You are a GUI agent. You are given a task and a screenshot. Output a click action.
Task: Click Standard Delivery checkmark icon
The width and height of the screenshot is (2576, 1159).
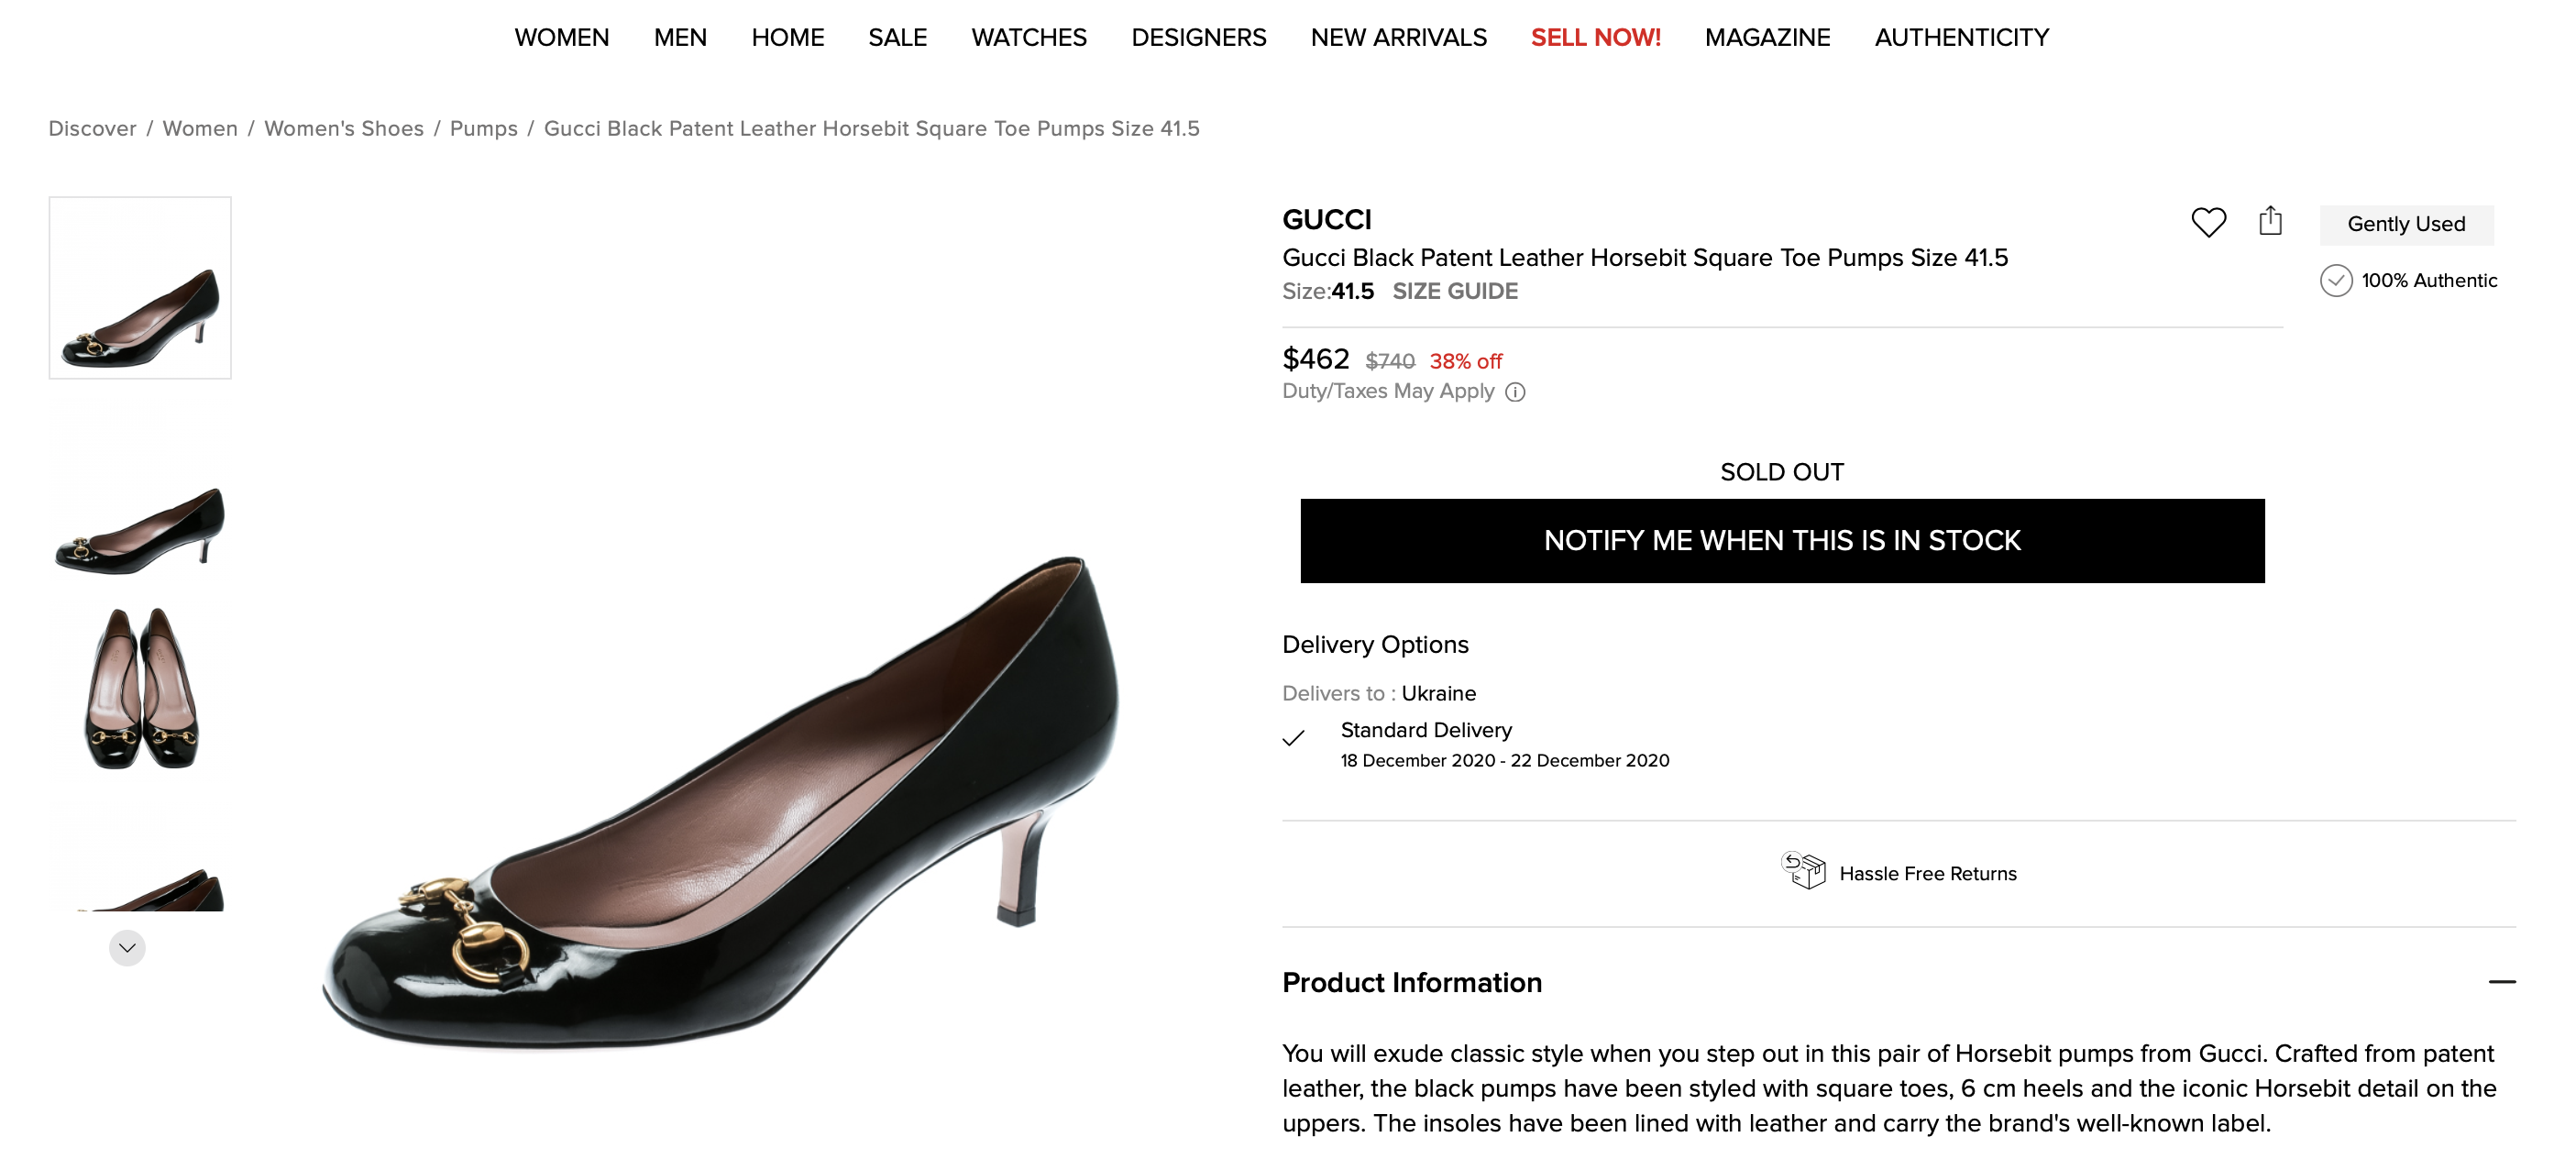1293,739
